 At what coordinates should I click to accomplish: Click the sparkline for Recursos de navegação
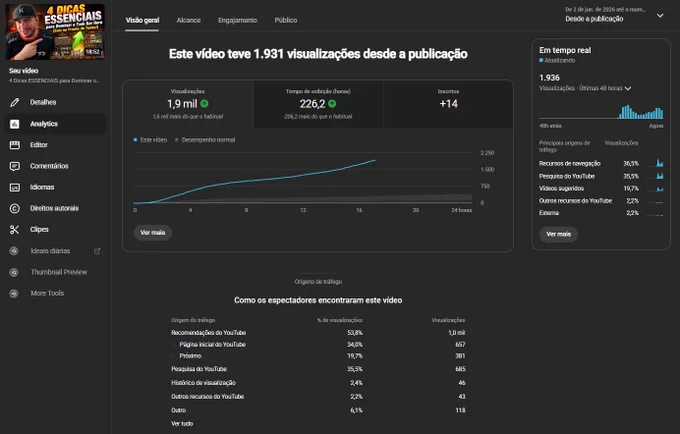click(x=655, y=163)
